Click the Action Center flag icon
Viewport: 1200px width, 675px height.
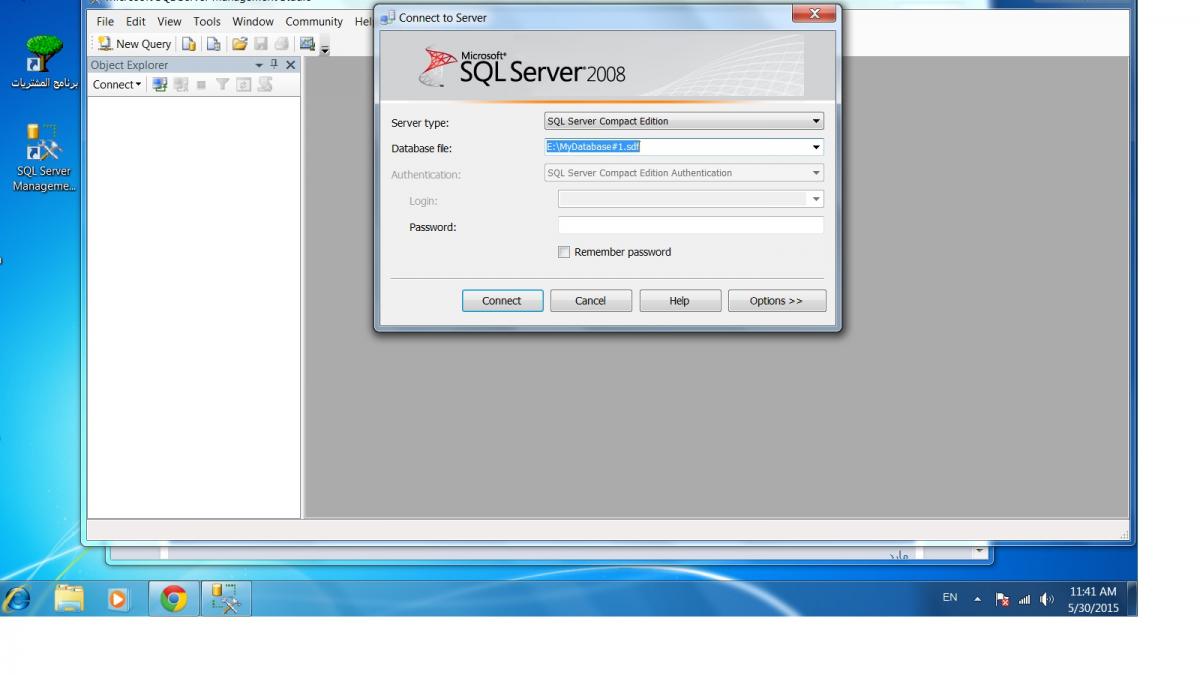(x=1003, y=600)
